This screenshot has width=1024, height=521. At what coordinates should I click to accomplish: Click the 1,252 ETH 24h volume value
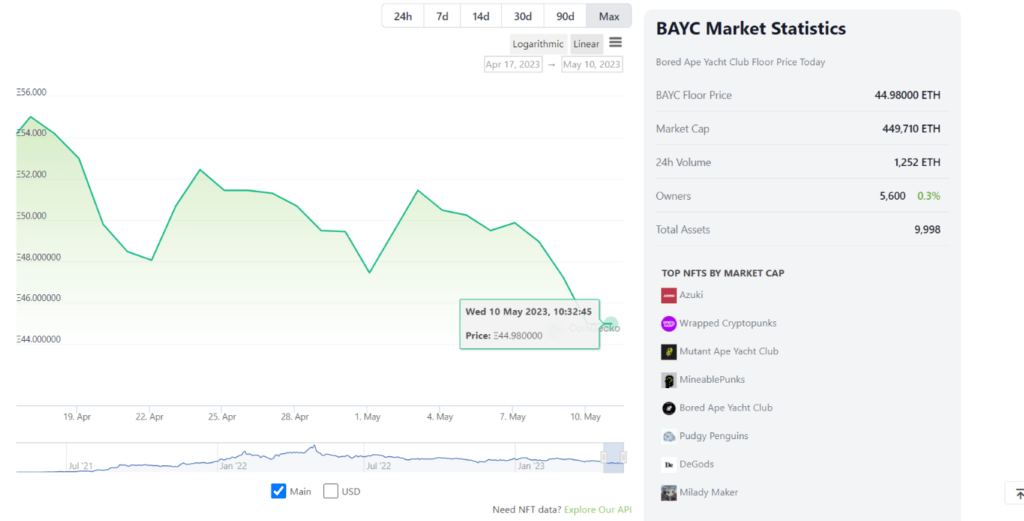918,163
